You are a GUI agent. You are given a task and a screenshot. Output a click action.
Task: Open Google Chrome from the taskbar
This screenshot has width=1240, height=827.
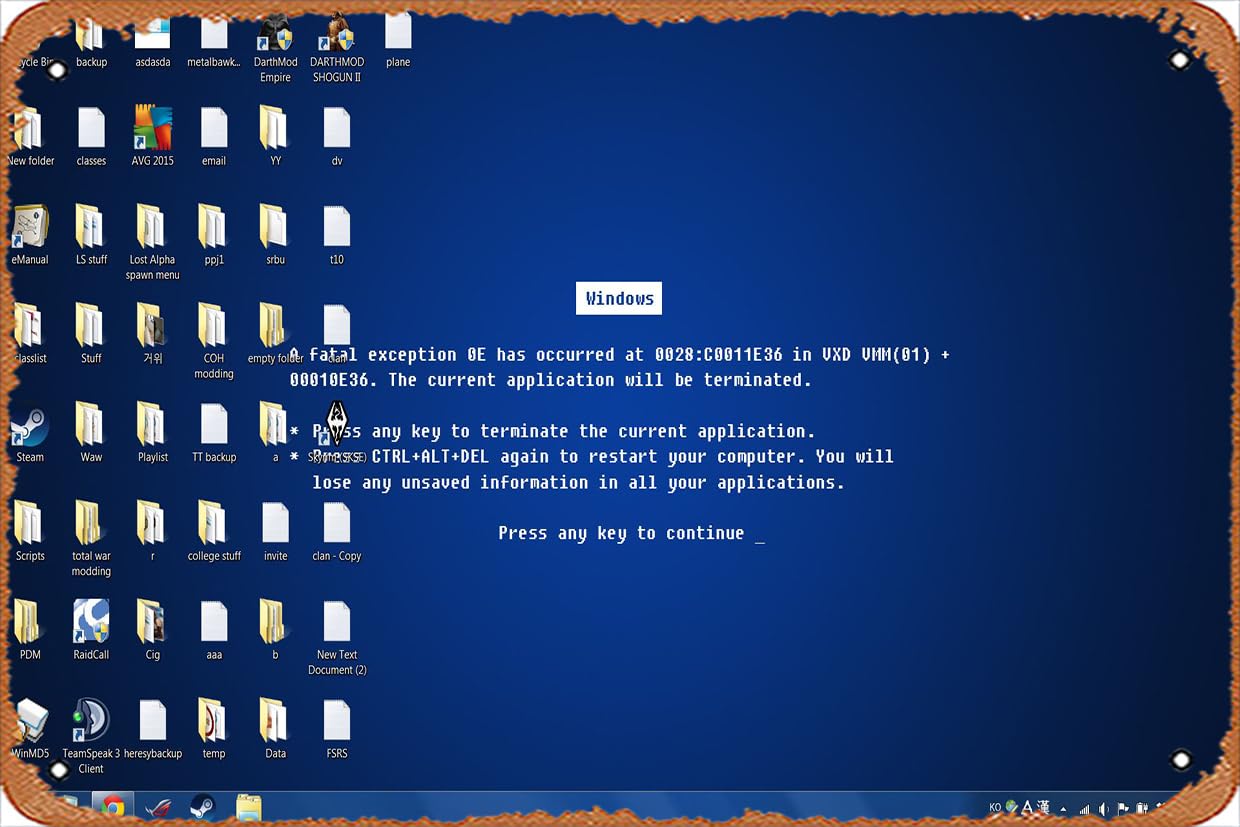(x=113, y=806)
